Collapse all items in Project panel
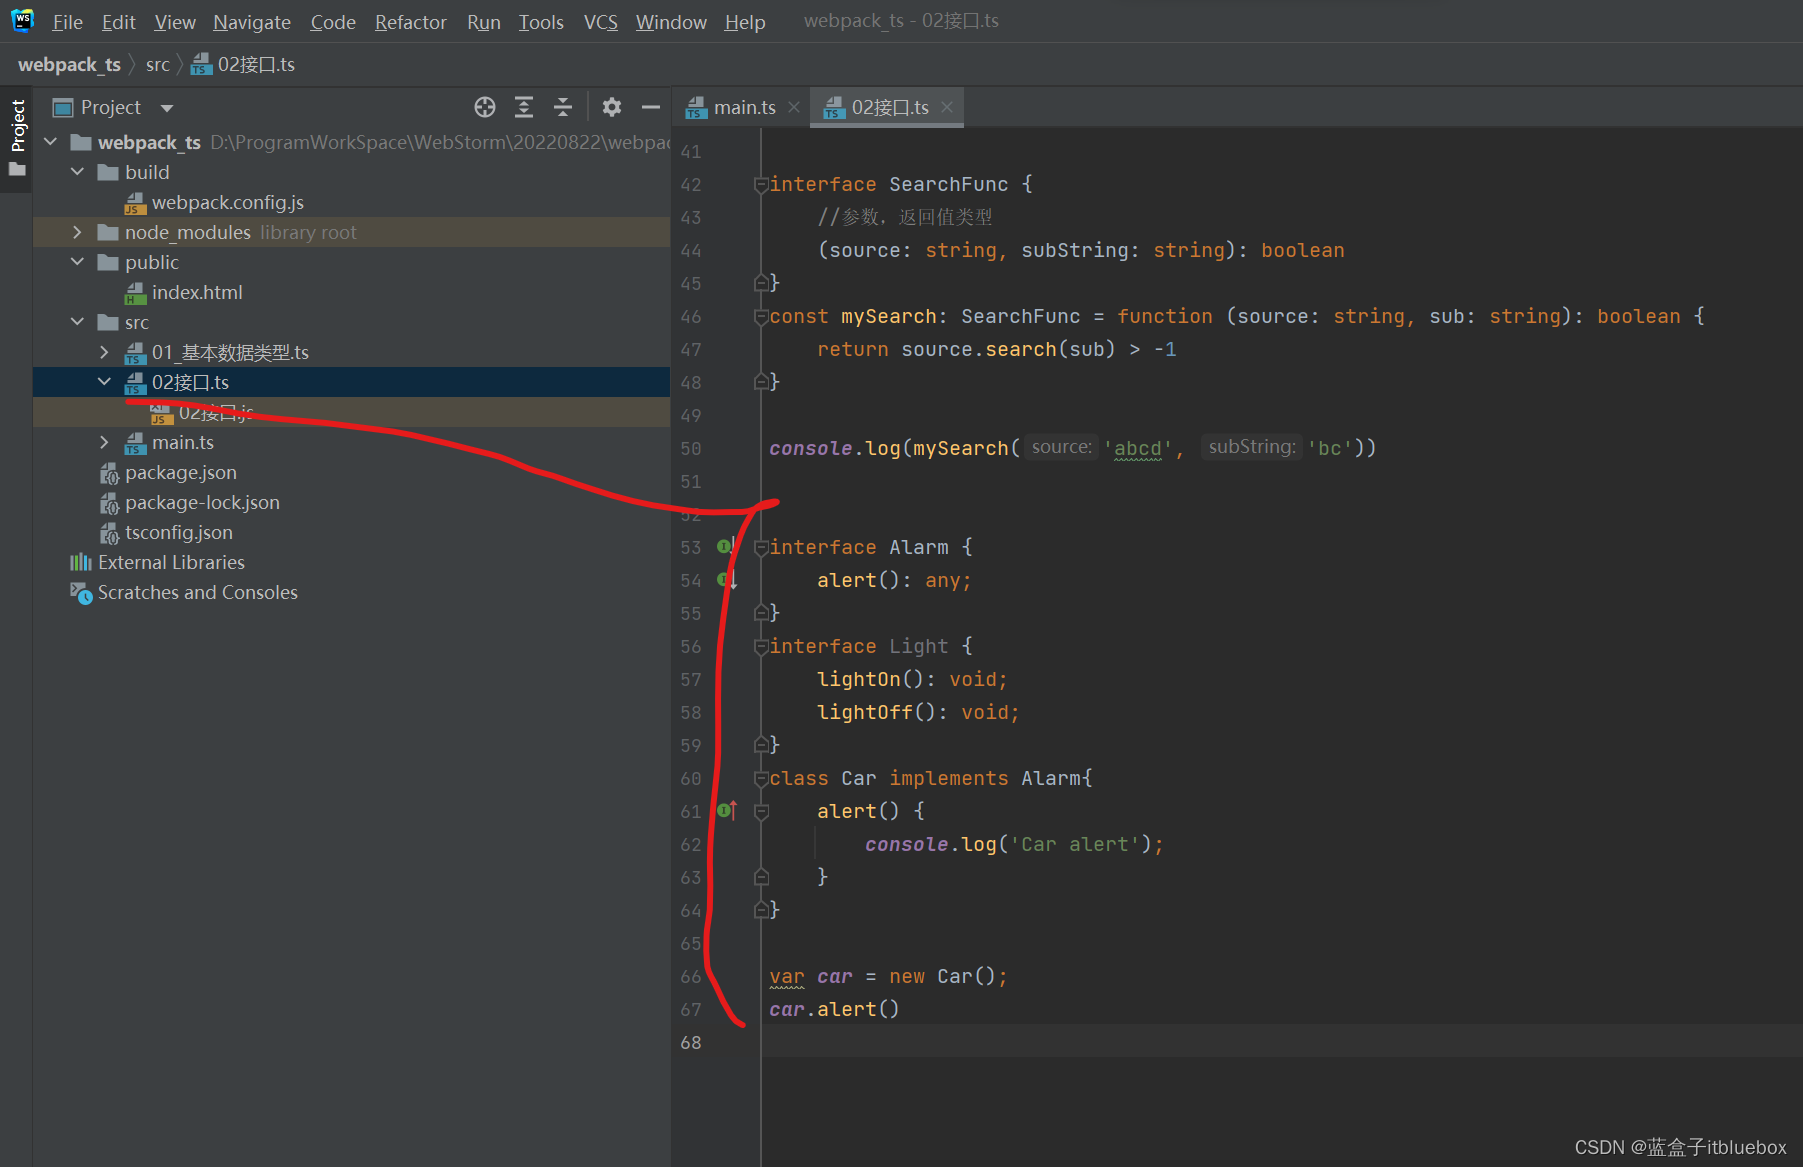The height and width of the screenshot is (1167, 1803). click(x=563, y=107)
